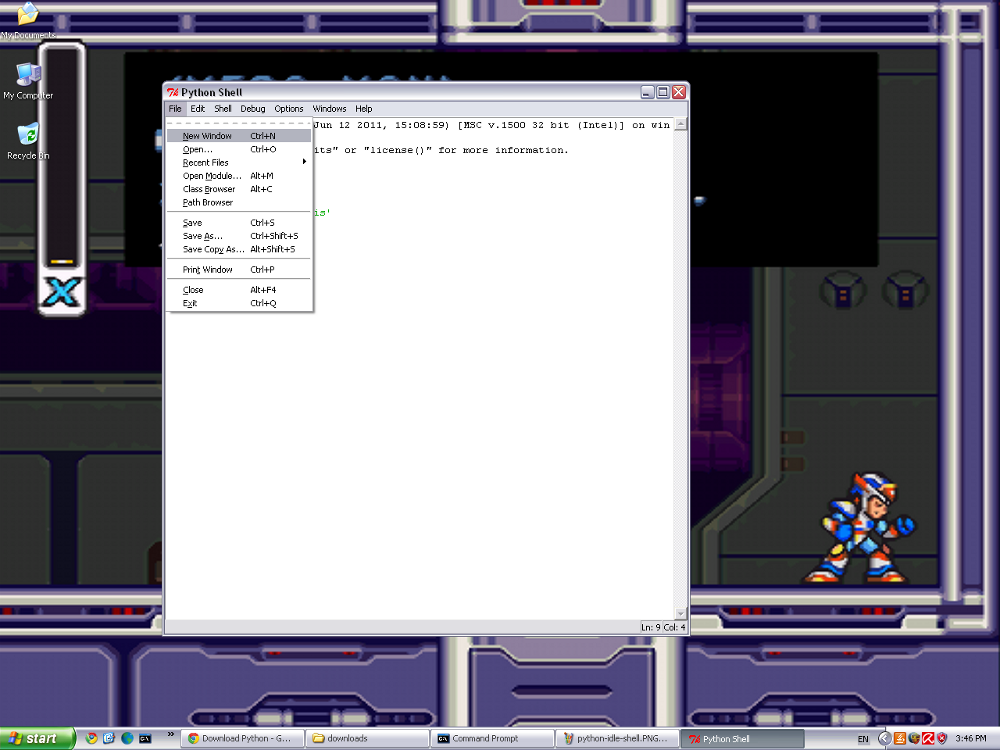Click Exit in the File menu

pyautogui.click(x=190, y=303)
